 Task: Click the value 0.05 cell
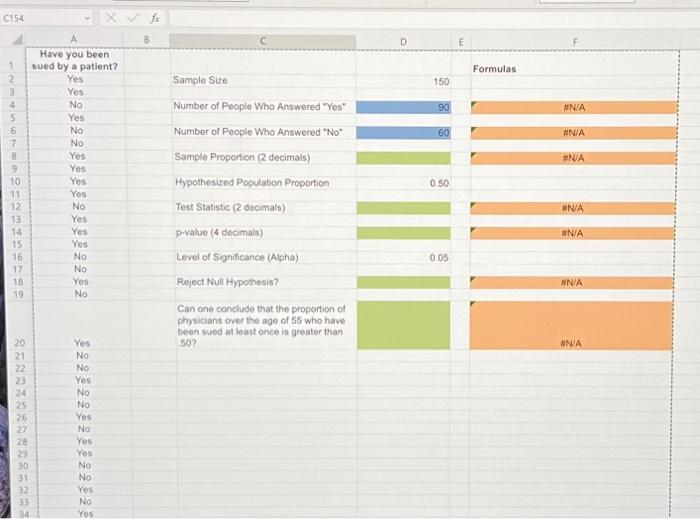(404, 257)
